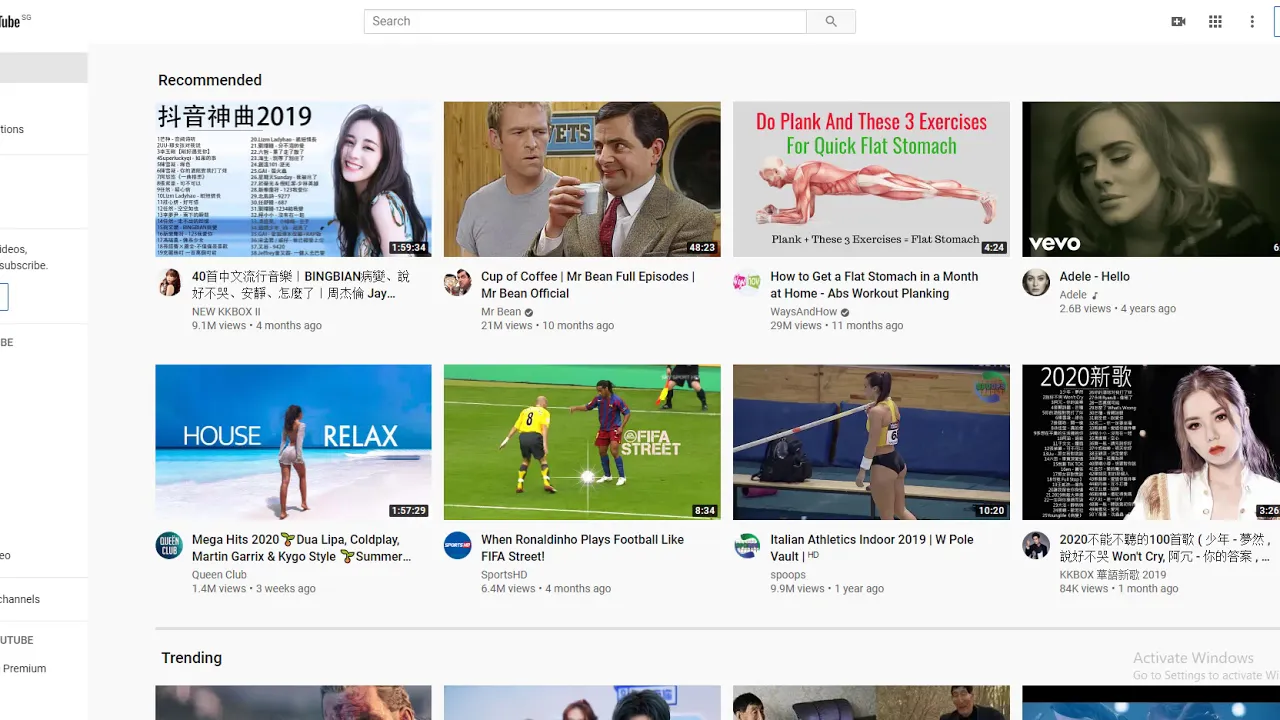
Task: Open HOUSE RELAX video thumbnail
Action: click(x=293, y=442)
